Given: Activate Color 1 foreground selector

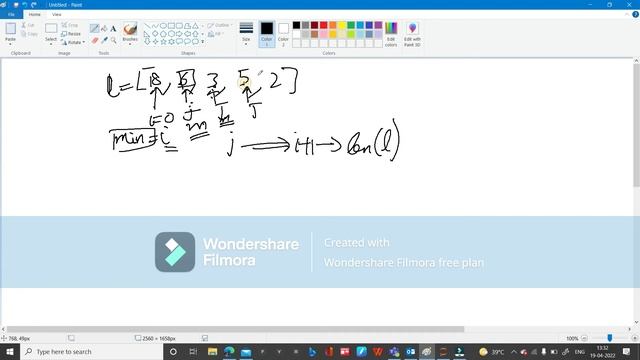Looking at the screenshot, I should [267, 34].
